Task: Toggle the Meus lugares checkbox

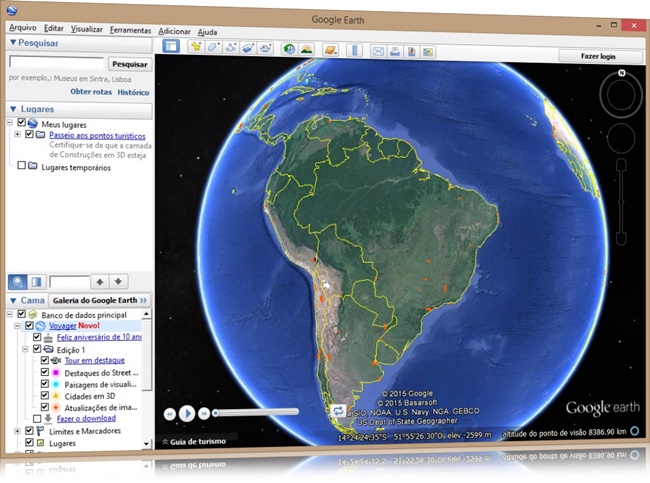Action: pos(22,123)
